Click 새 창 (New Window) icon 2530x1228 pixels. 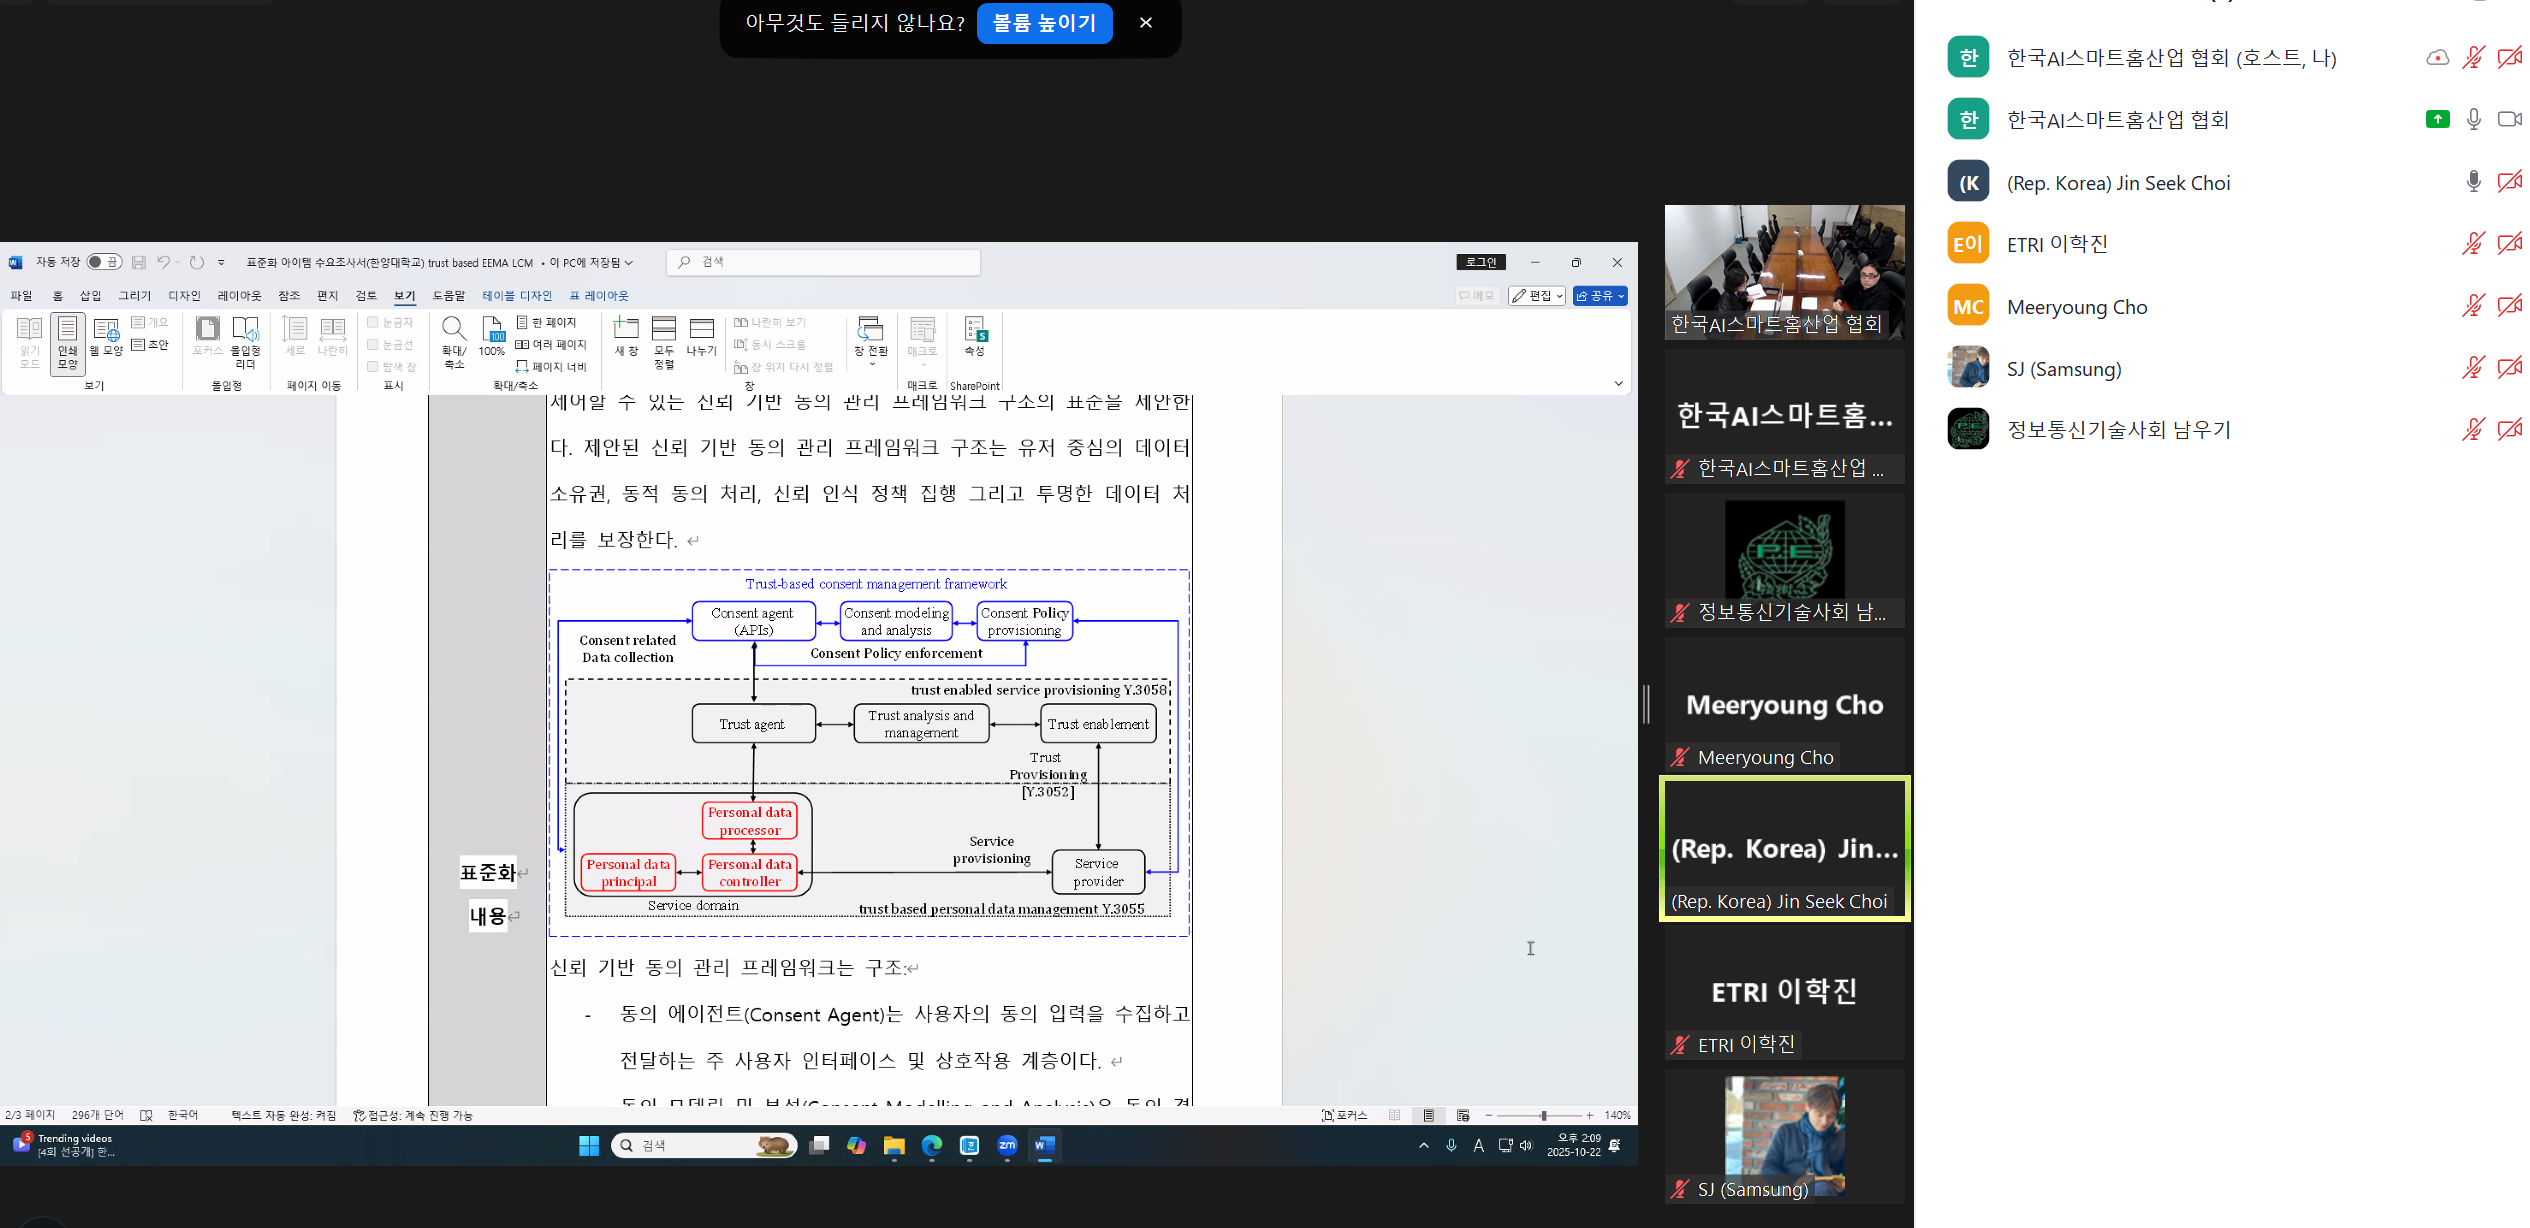tap(626, 336)
